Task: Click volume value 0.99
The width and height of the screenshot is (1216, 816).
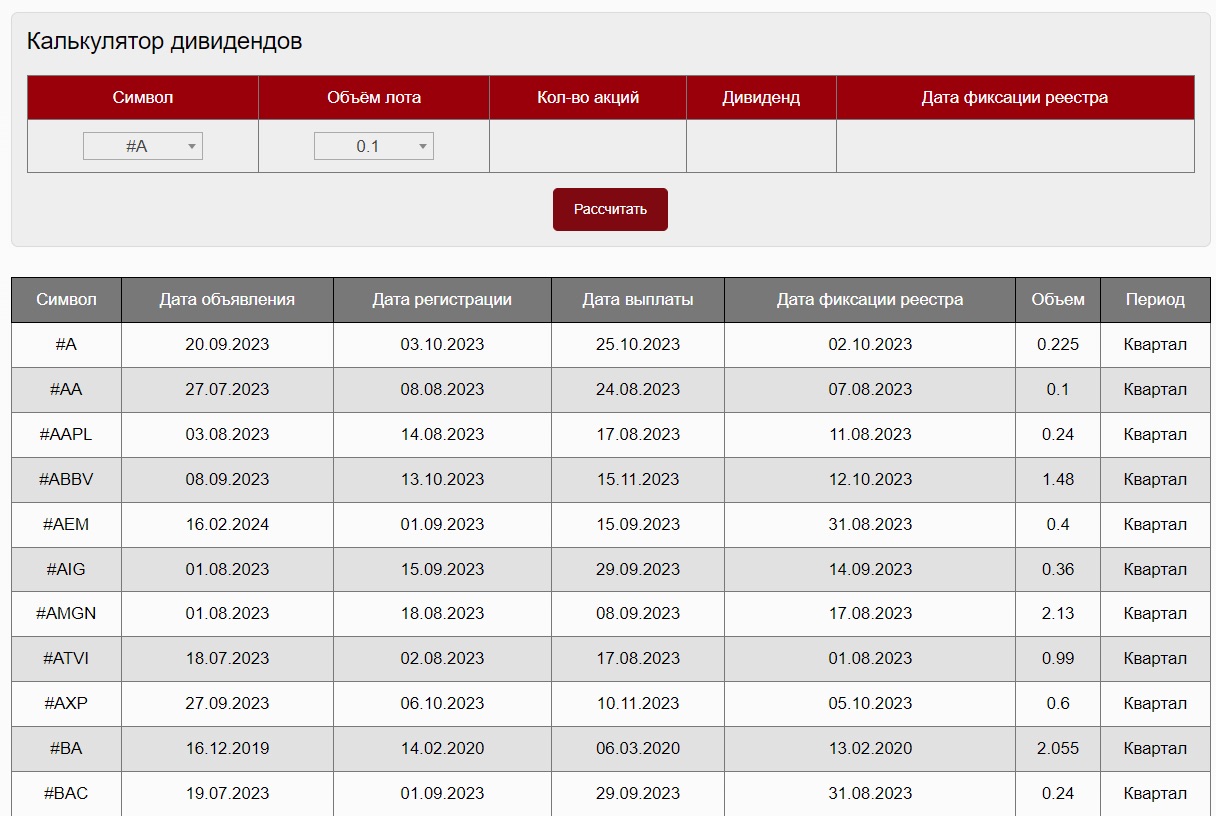Action: (1058, 659)
